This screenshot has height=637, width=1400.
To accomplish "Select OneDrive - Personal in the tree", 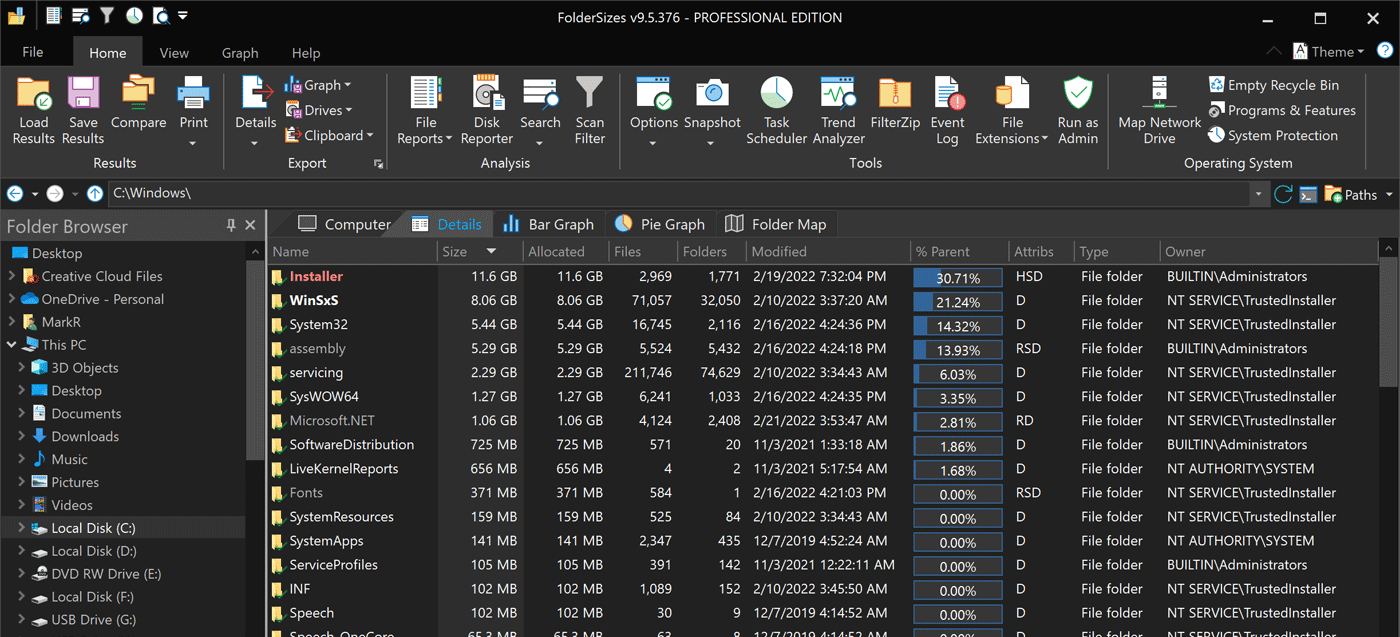I will click(x=102, y=299).
